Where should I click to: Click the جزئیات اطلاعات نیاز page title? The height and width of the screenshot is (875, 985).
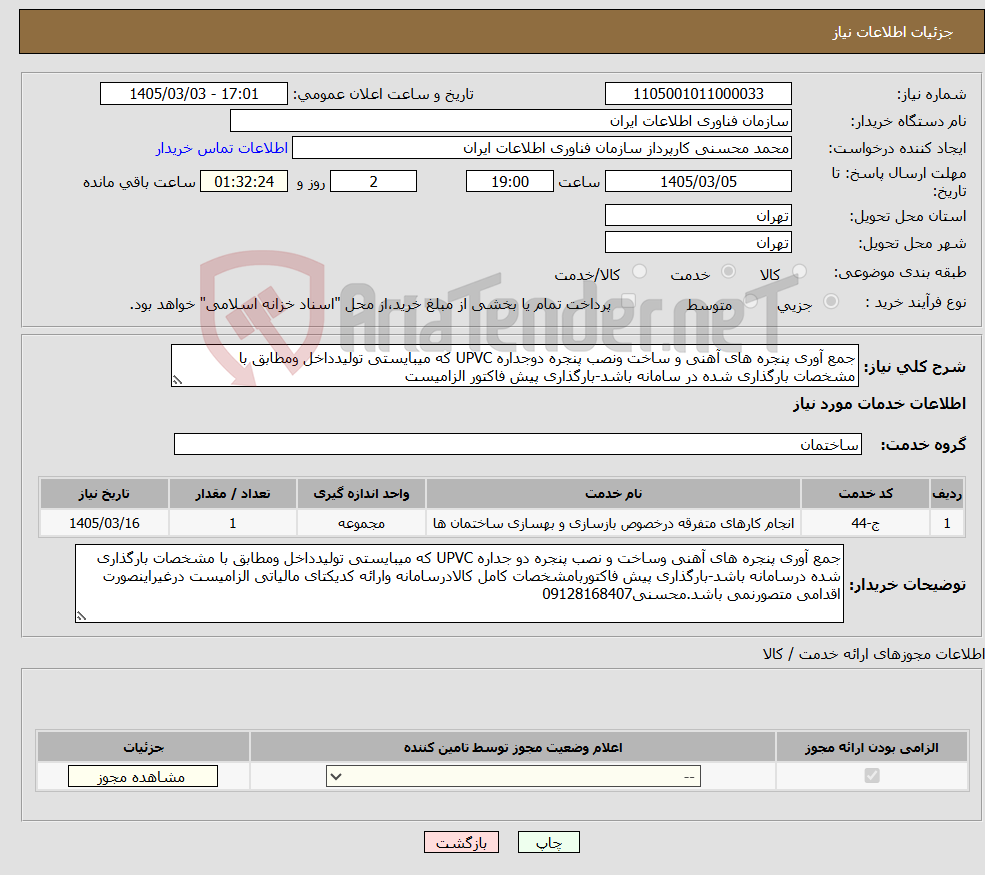(x=893, y=32)
